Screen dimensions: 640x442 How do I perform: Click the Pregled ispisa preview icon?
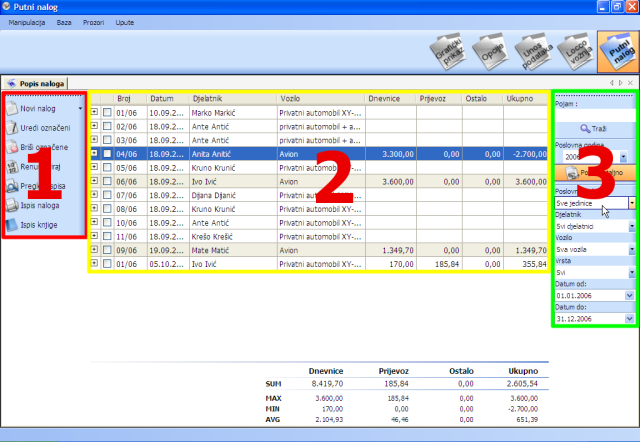[12, 186]
